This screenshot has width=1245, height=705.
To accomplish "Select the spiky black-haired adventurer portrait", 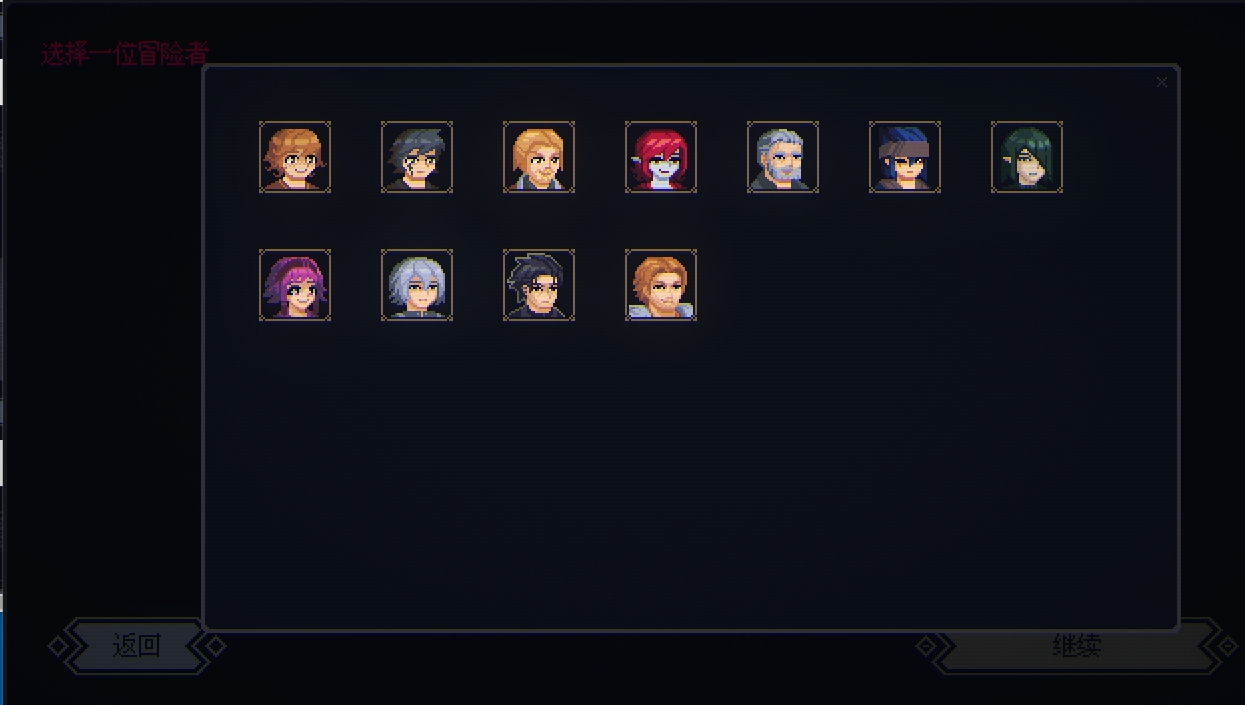I will [x=539, y=285].
